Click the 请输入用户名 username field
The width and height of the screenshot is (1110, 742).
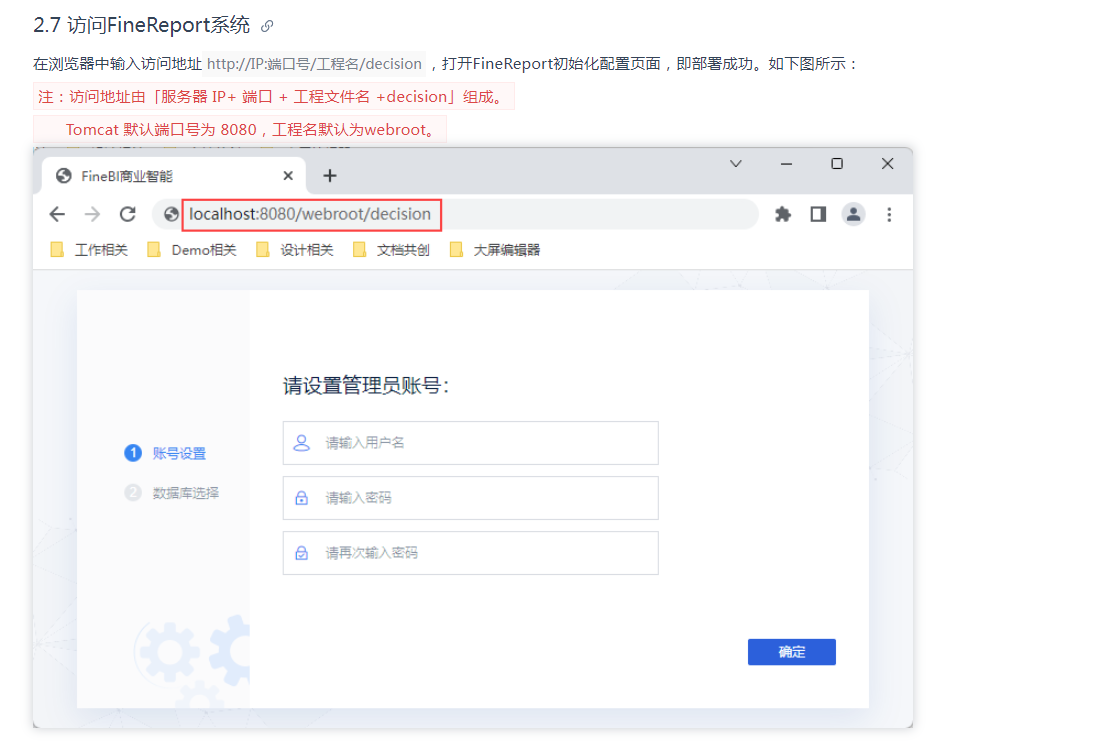tap(471, 443)
